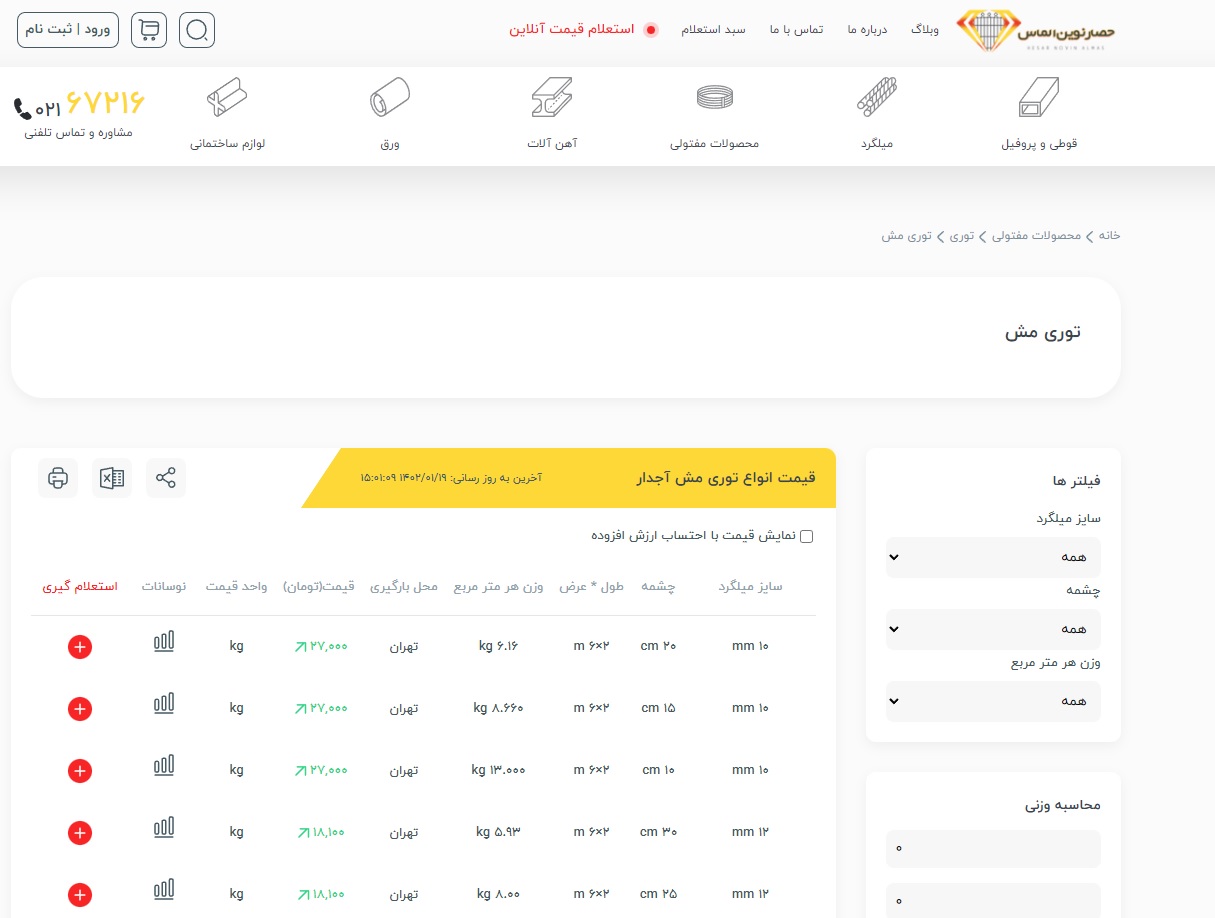Export table with the Excel icon
This screenshot has width=1215, height=918.
tap(112, 478)
